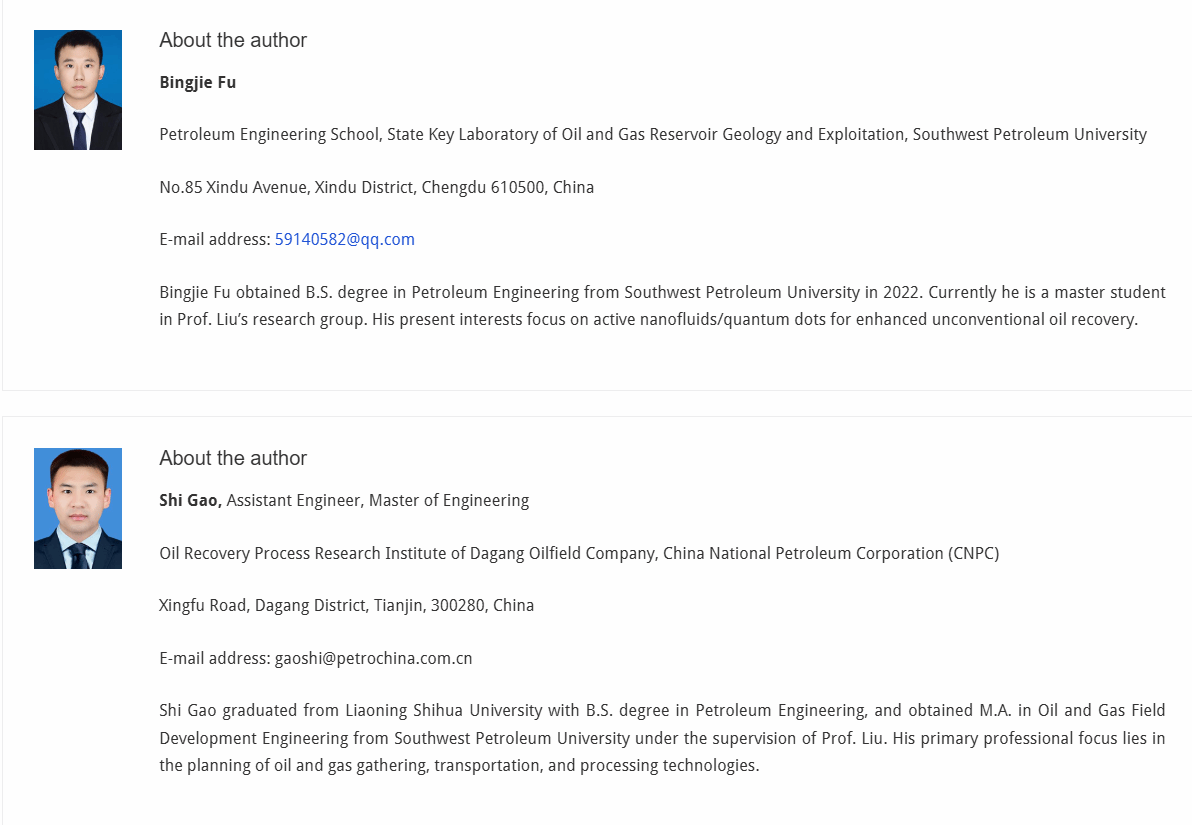Click the 'Assistant Engineer, Master of Engineering' title

(x=378, y=500)
